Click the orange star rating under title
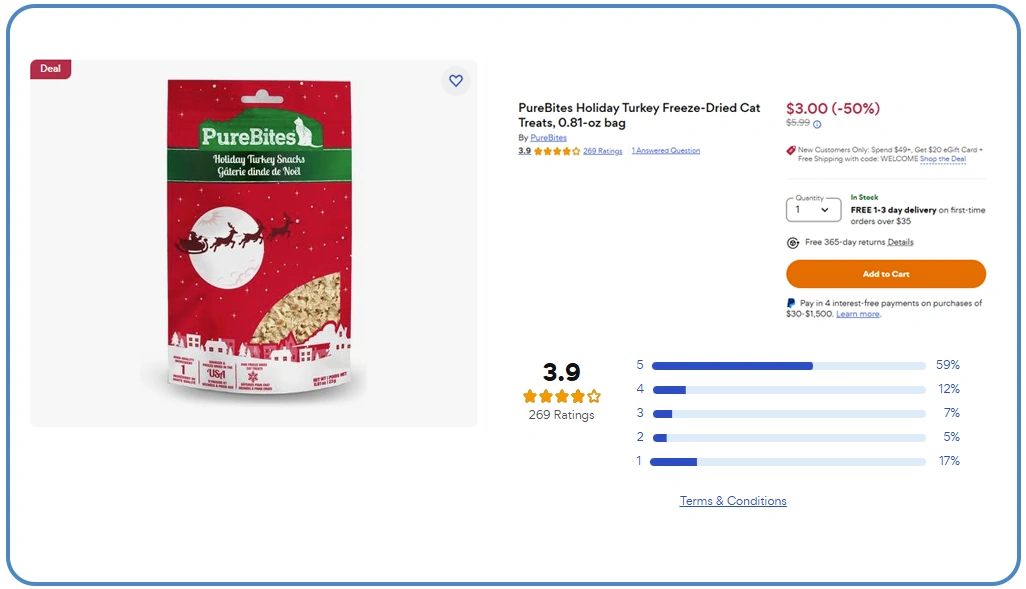The height and width of the screenshot is (589, 1026). pyautogui.click(x=556, y=151)
